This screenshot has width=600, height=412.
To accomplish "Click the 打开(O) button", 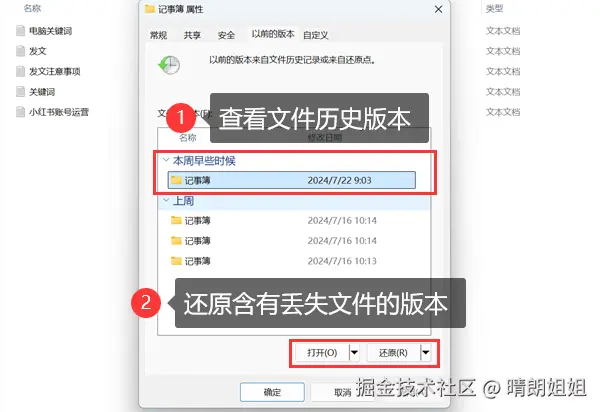I will click(322, 352).
